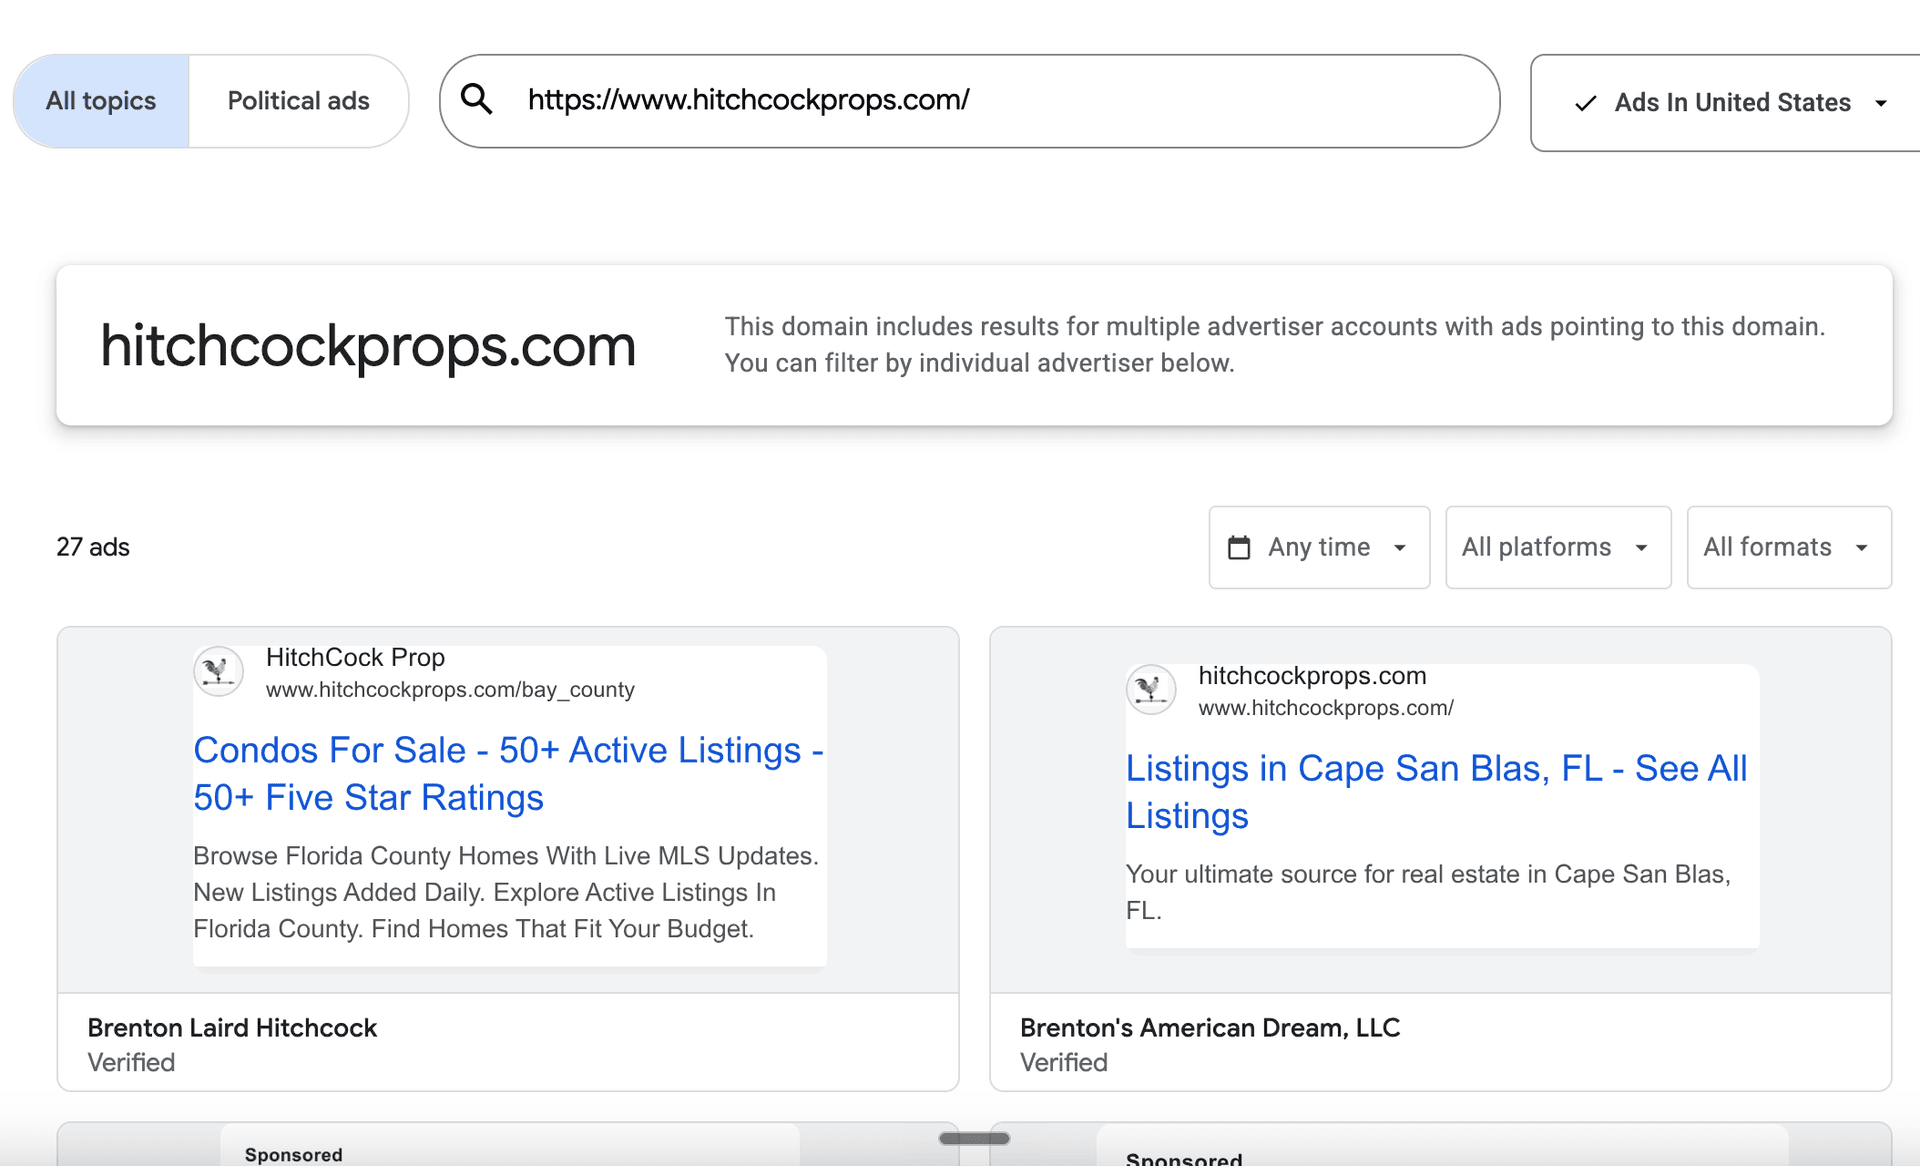Click the 27 ads count label
1920x1166 pixels.
(93, 547)
